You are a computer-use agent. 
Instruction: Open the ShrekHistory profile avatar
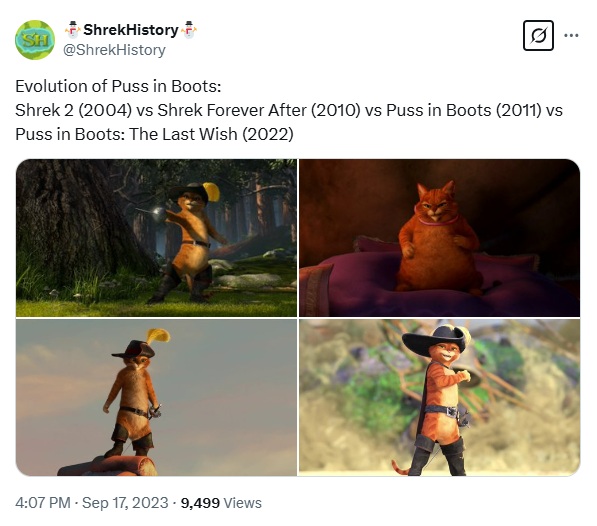point(35,40)
